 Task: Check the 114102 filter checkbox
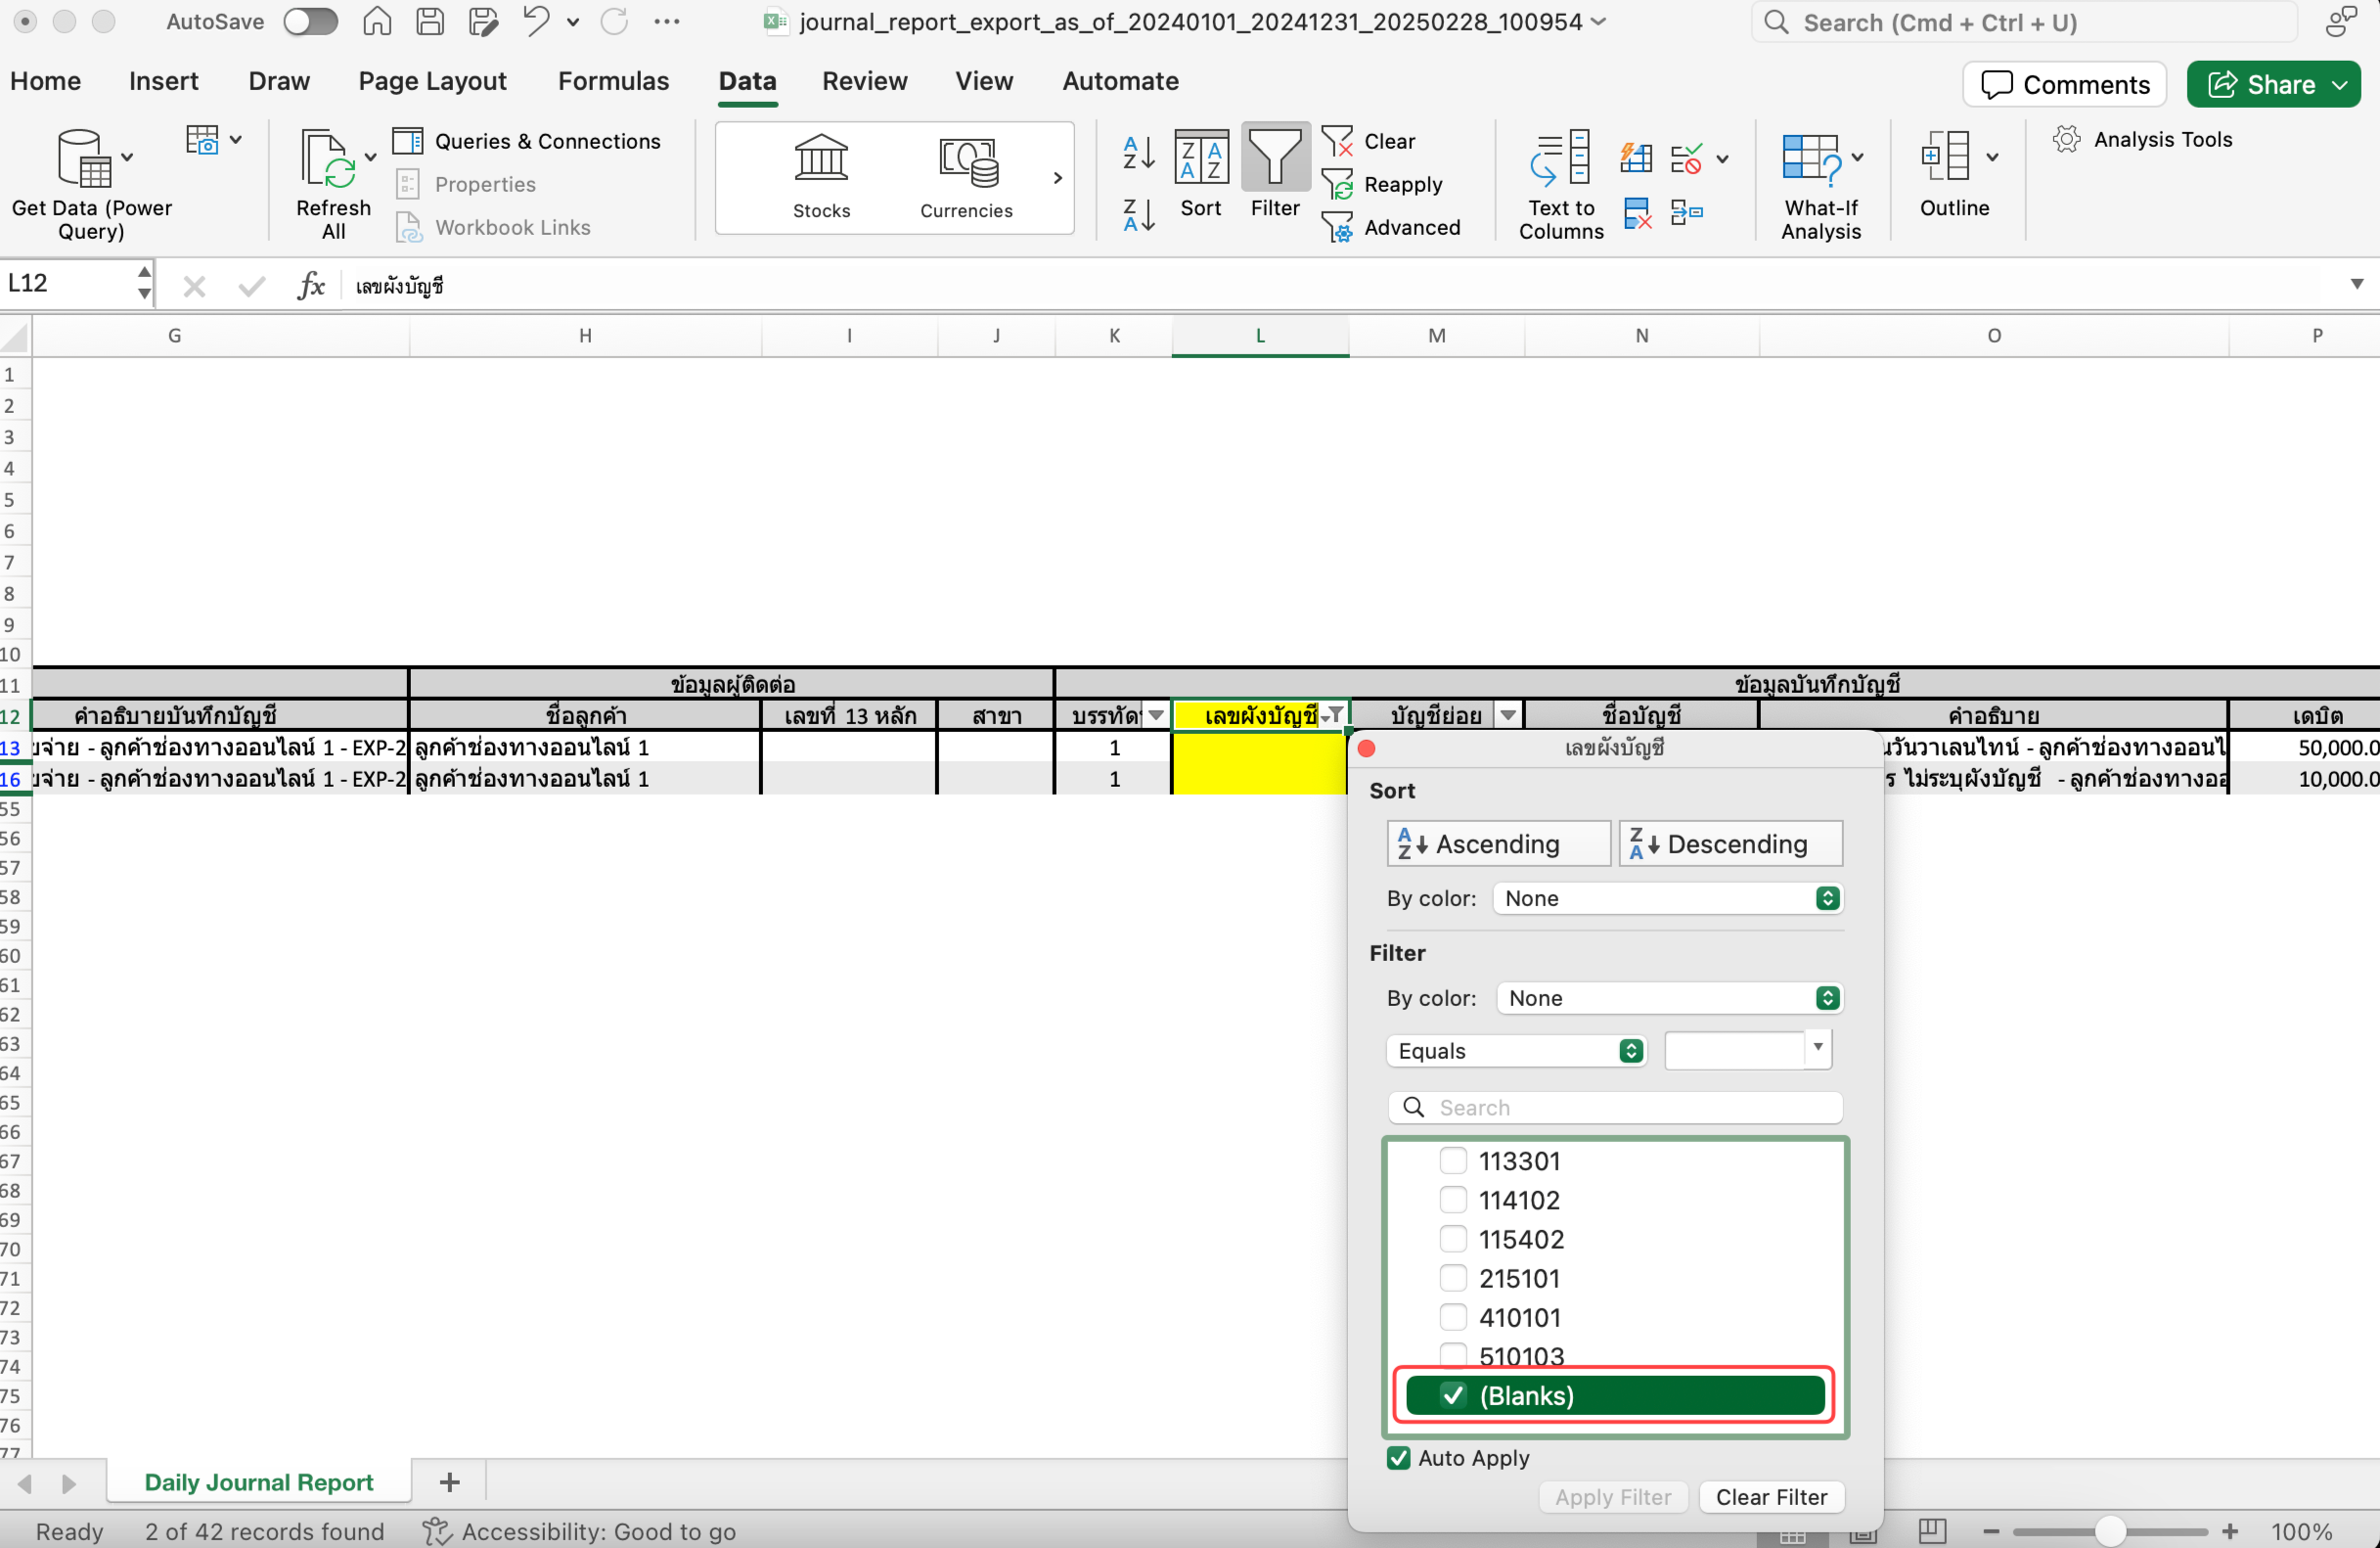(1452, 1199)
